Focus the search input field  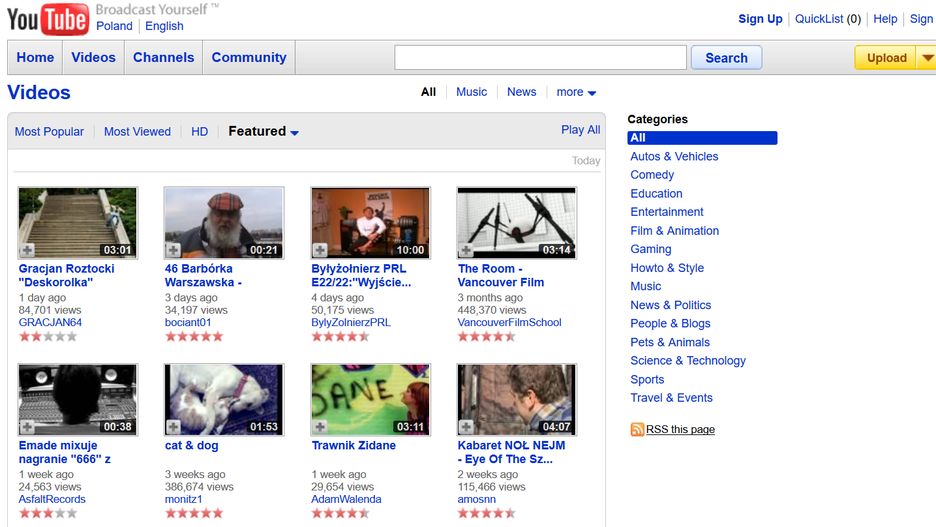pyautogui.click(x=540, y=58)
